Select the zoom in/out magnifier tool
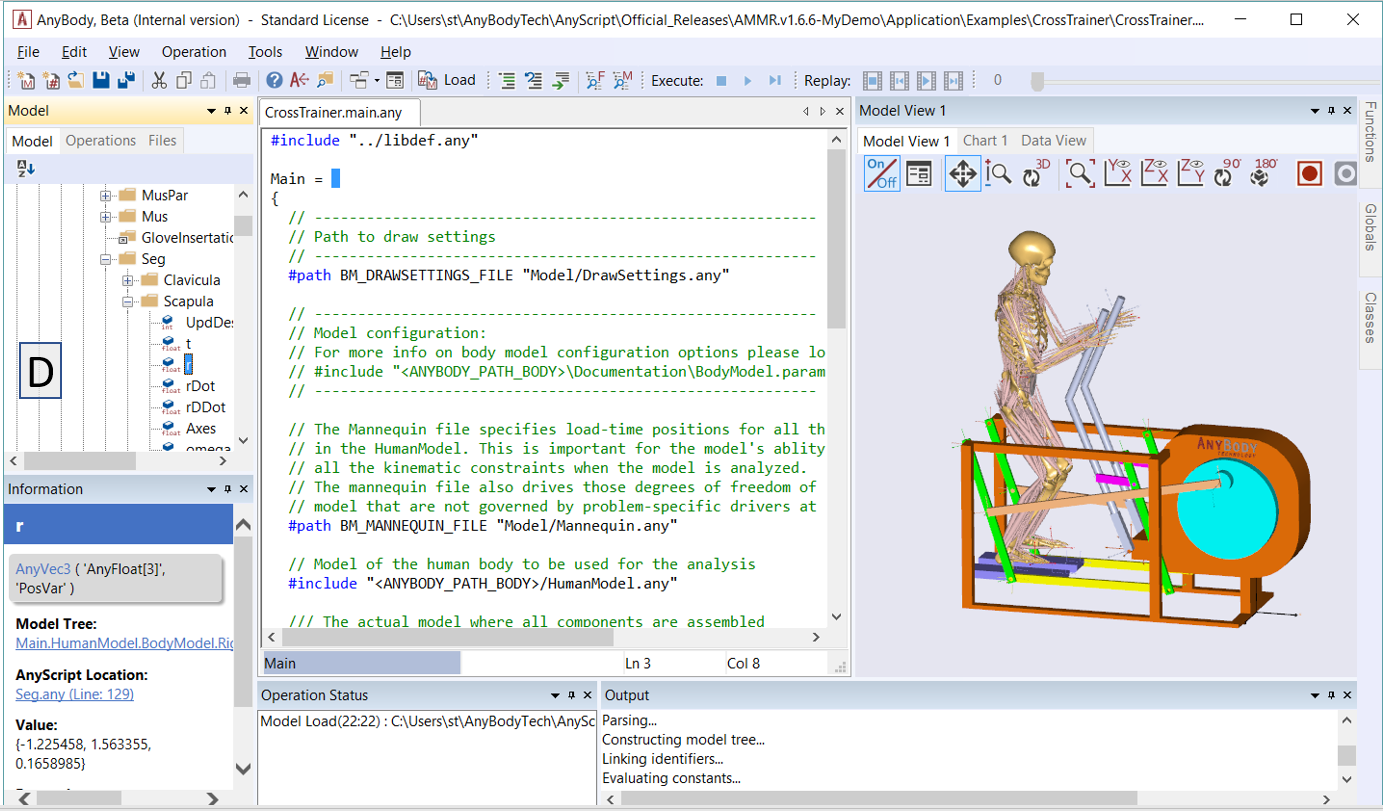The height and width of the screenshot is (811, 1383). [998, 174]
